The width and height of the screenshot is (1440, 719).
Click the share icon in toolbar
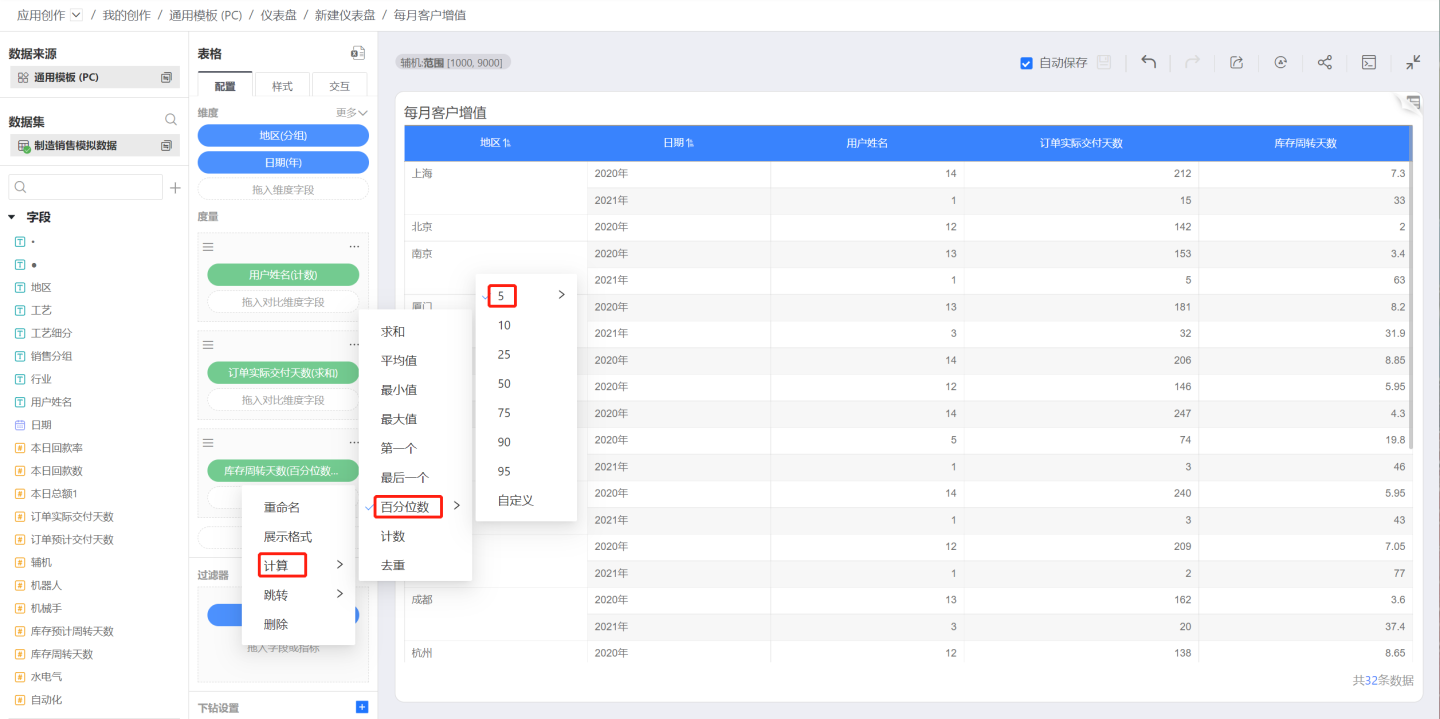(x=1324, y=62)
